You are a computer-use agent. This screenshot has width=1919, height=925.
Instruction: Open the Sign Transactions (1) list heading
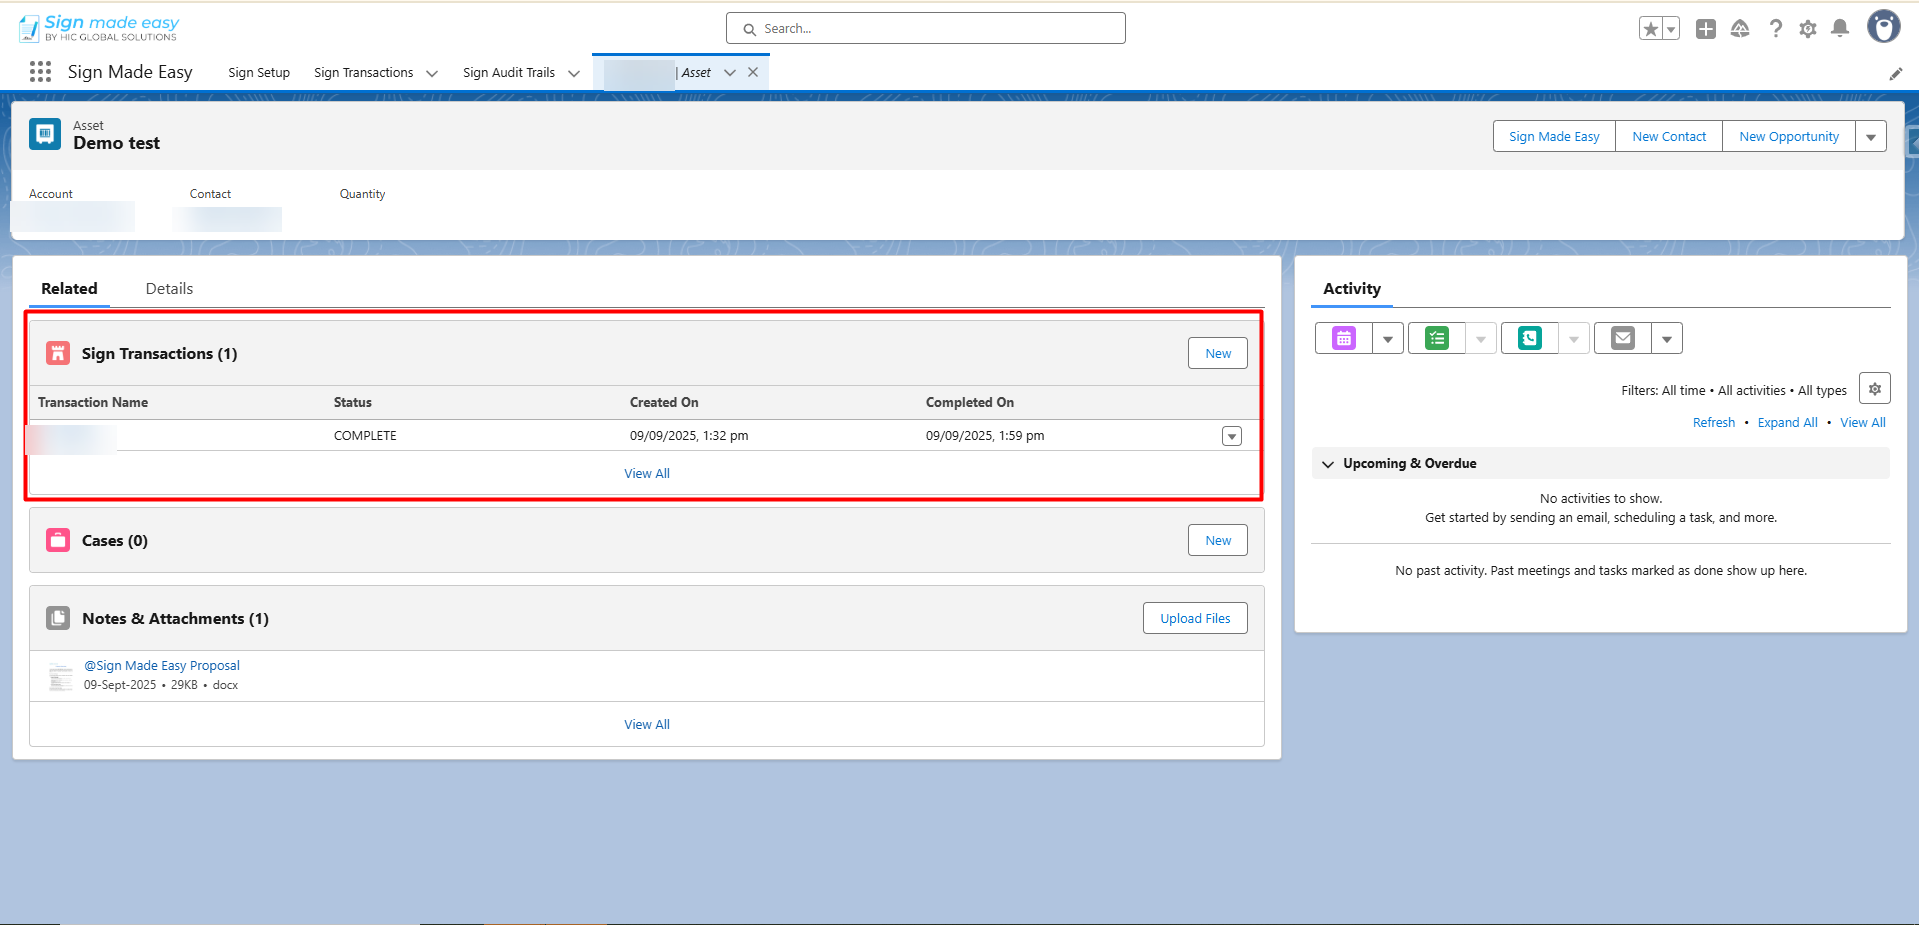160,353
